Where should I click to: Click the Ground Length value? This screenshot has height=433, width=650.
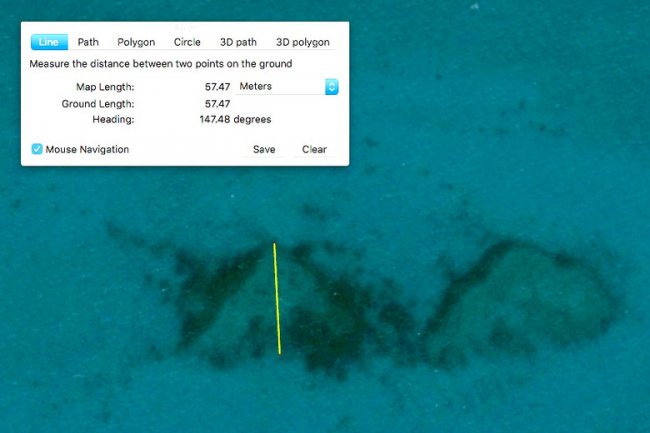tap(217, 103)
